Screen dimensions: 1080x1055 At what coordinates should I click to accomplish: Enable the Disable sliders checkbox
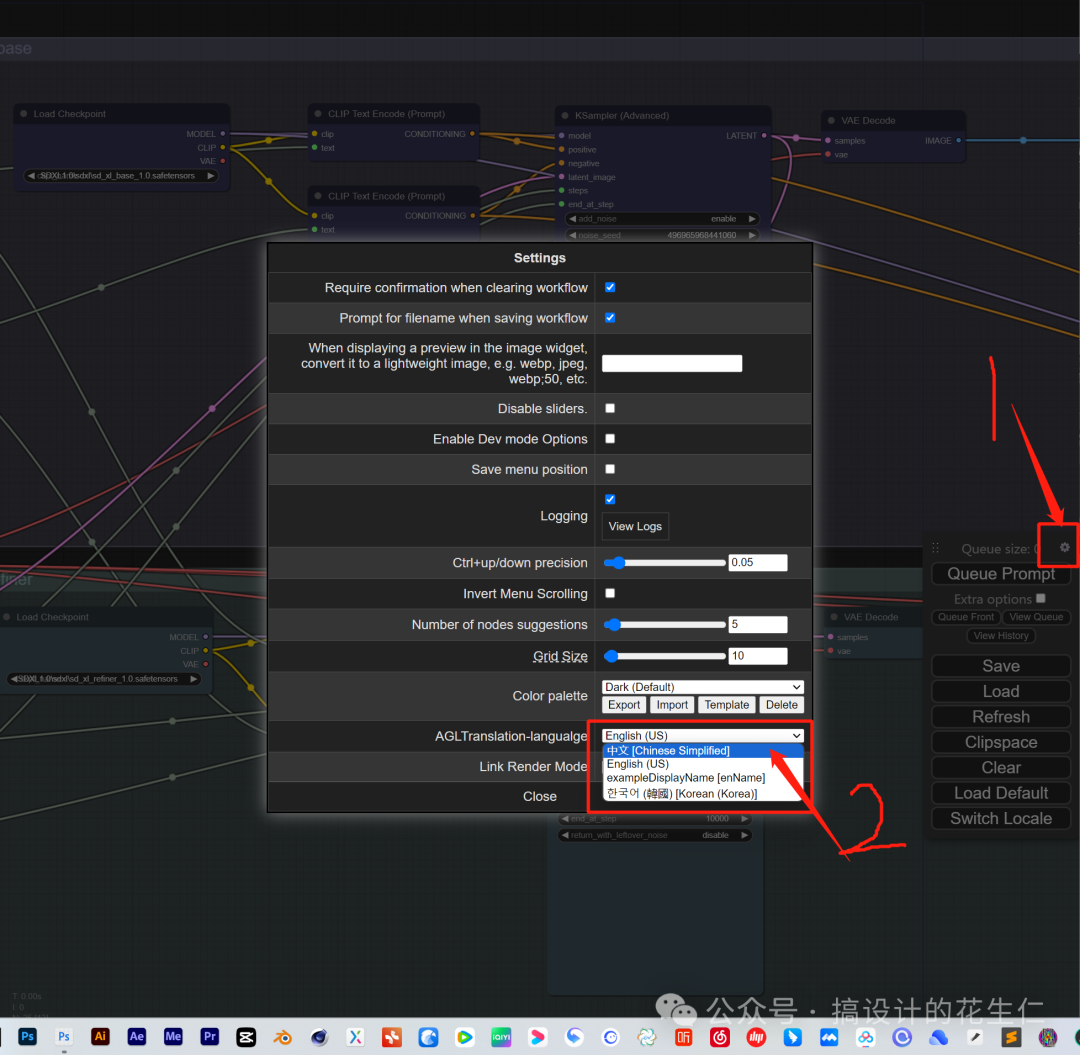pos(610,408)
